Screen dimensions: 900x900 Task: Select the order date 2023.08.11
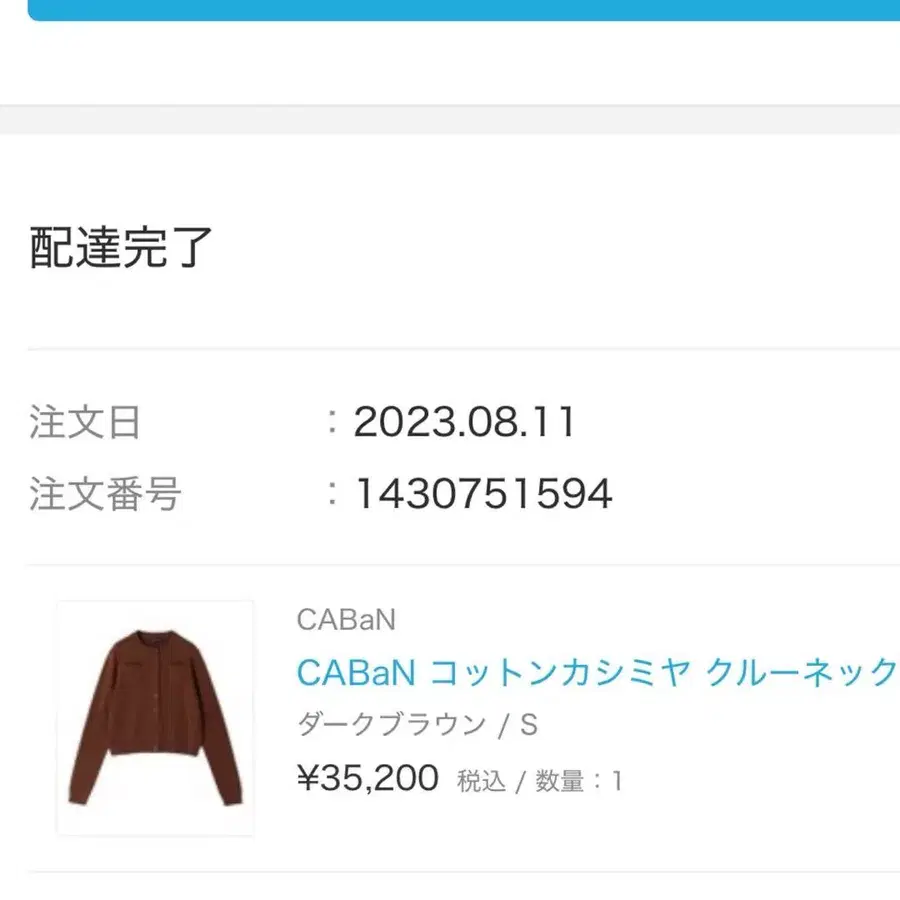pyautogui.click(x=465, y=423)
